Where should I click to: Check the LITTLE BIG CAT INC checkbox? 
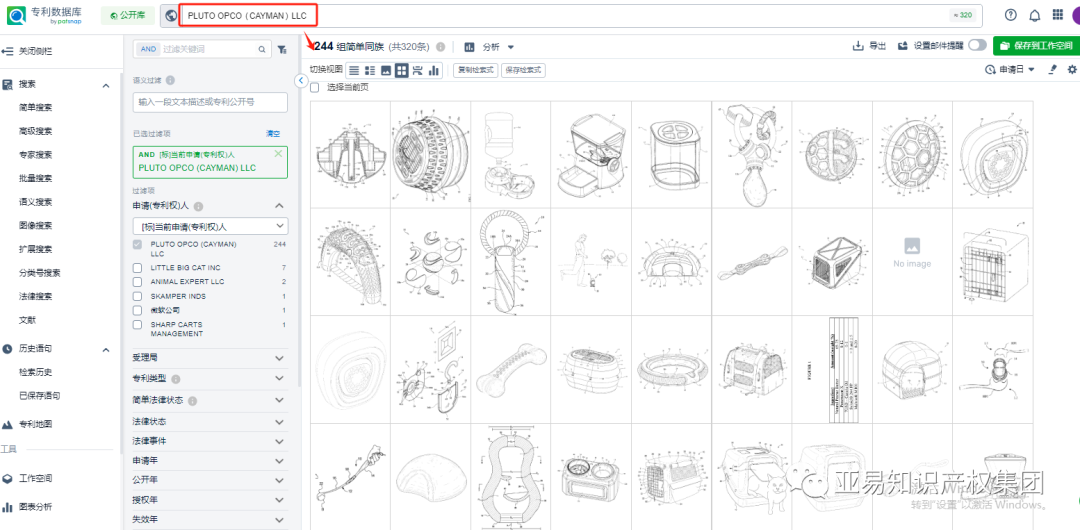(x=138, y=267)
